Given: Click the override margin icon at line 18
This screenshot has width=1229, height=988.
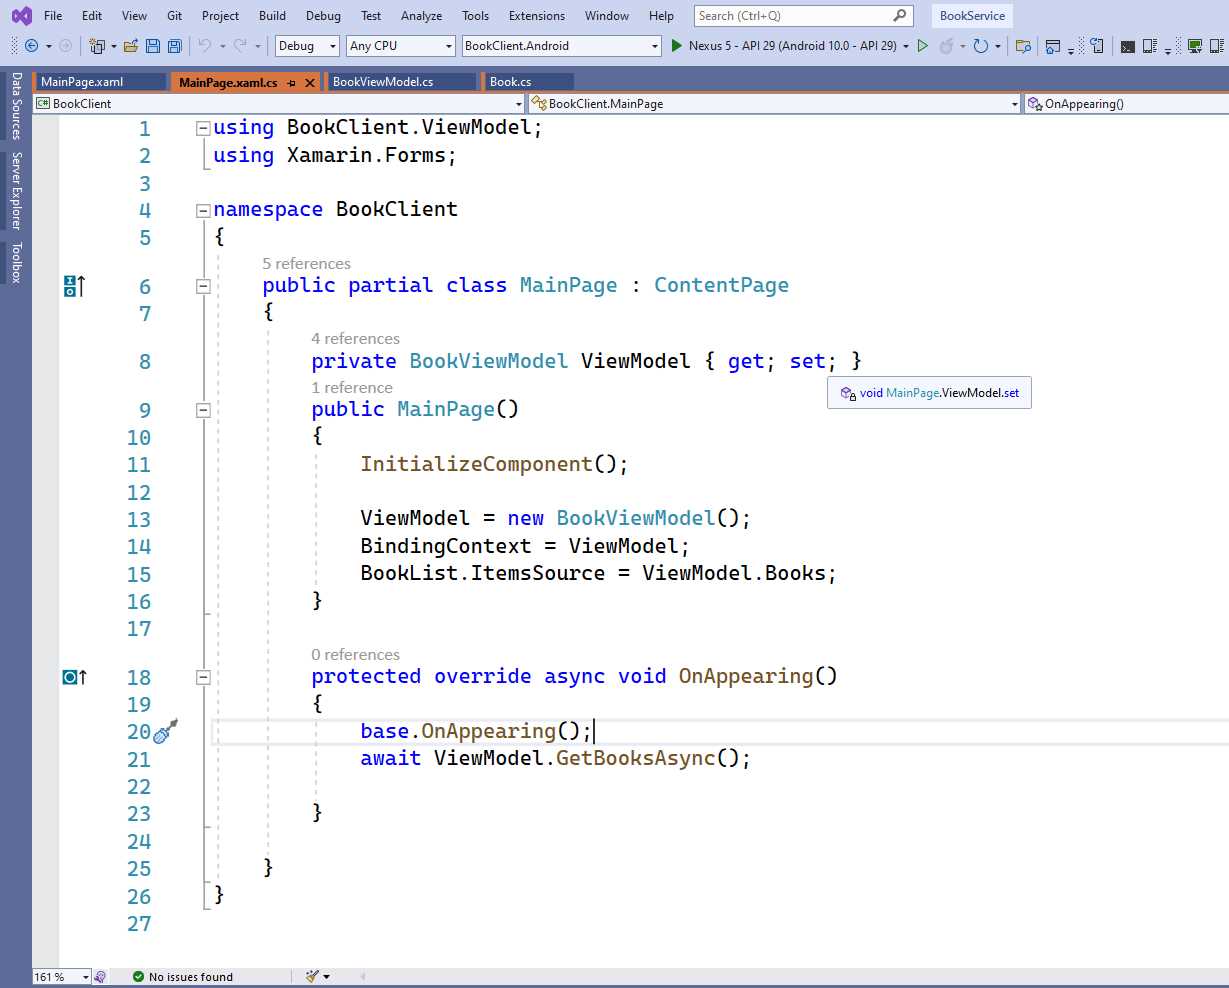Looking at the screenshot, I should (x=75, y=677).
